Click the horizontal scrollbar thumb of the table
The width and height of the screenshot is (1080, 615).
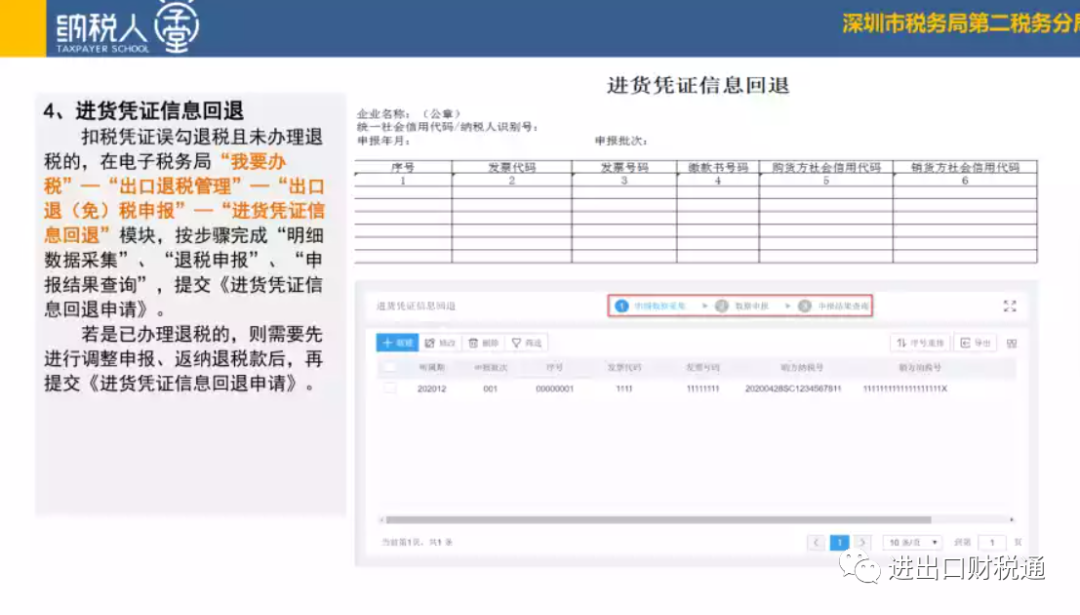(658, 520)
